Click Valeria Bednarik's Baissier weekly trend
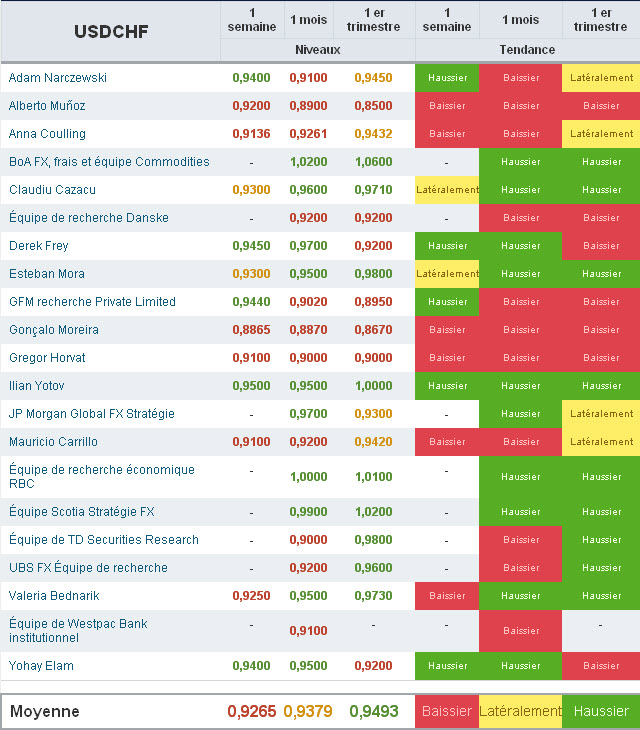This screenshot has height=730, width=640. [447, 595]
